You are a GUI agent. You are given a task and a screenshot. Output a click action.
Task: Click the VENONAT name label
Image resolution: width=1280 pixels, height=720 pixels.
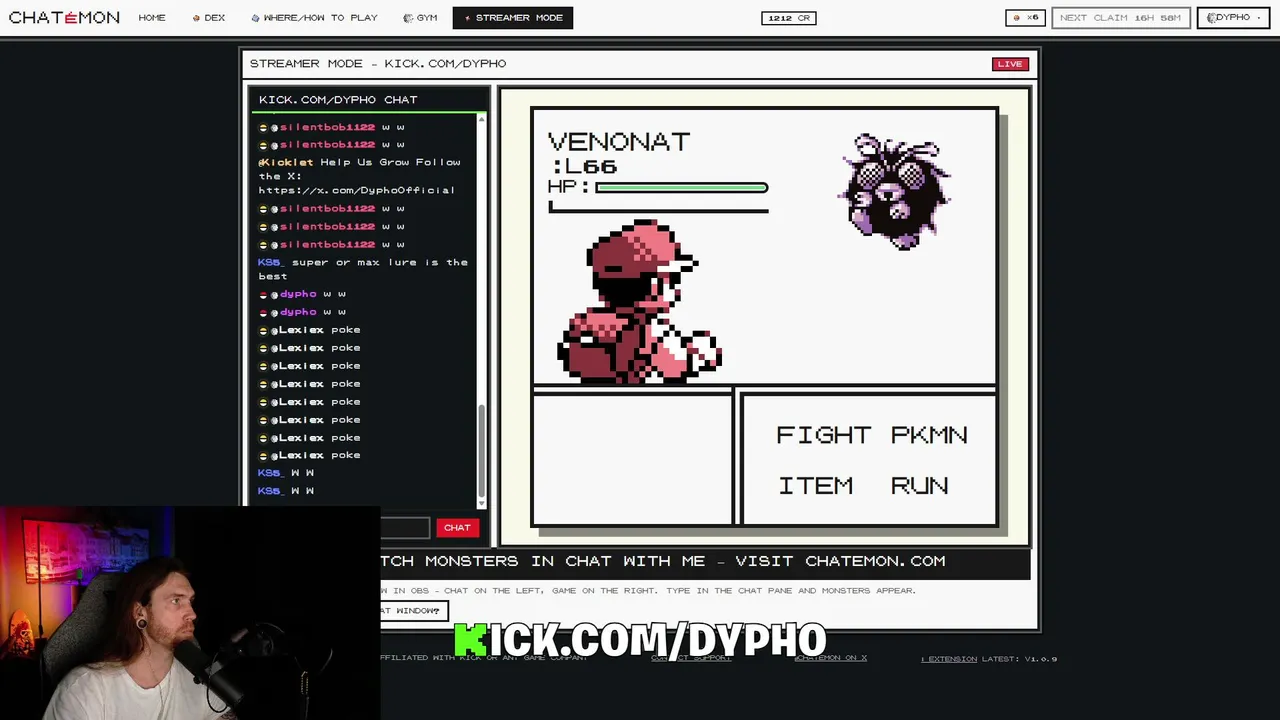tap(619, 141)
